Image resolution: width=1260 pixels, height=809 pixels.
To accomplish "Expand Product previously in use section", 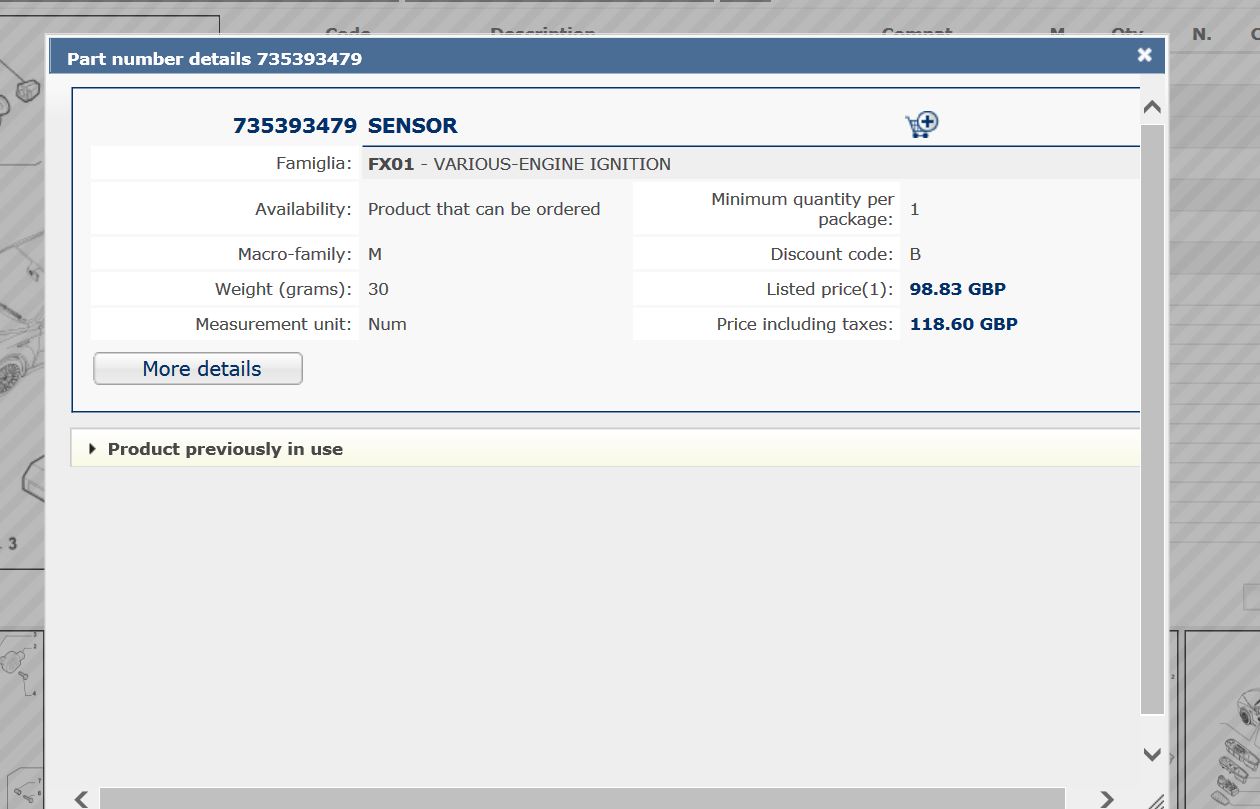I will tap(225, 449).
